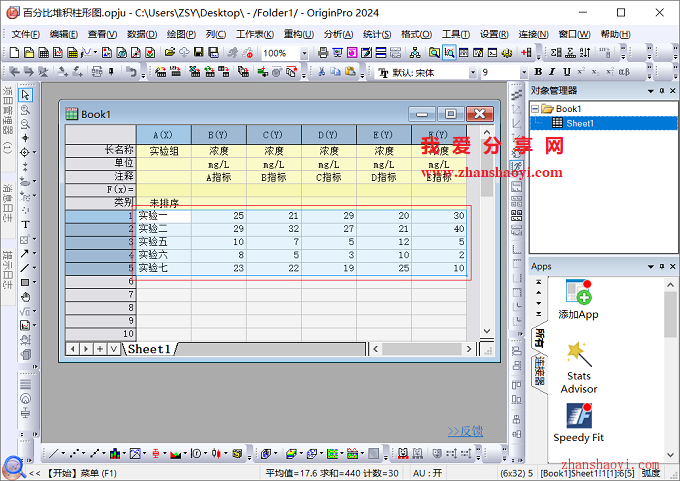The width and height of the screenshot is (680, 481).
Task: Click the Scatter plot icon in the bottom toolbar
Action: click(x=75, y=454)
